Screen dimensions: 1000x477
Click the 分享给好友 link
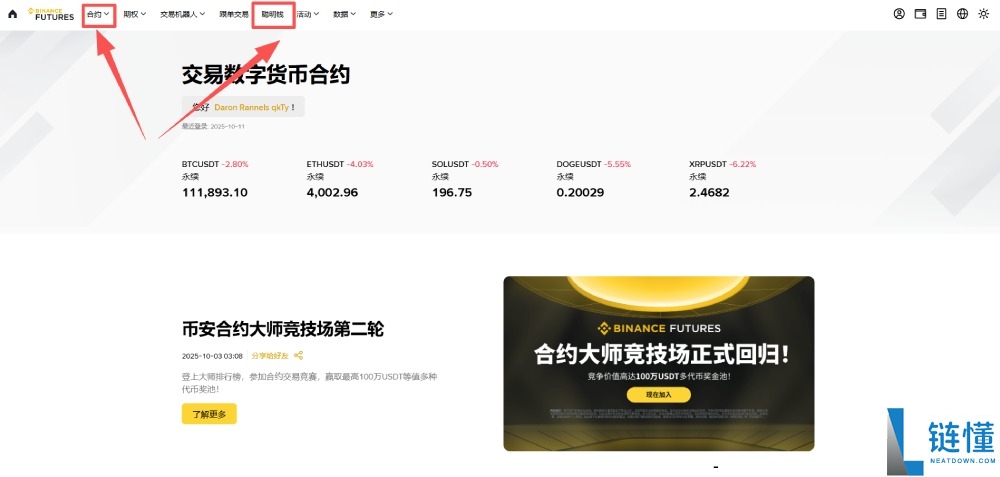[270, 356]
